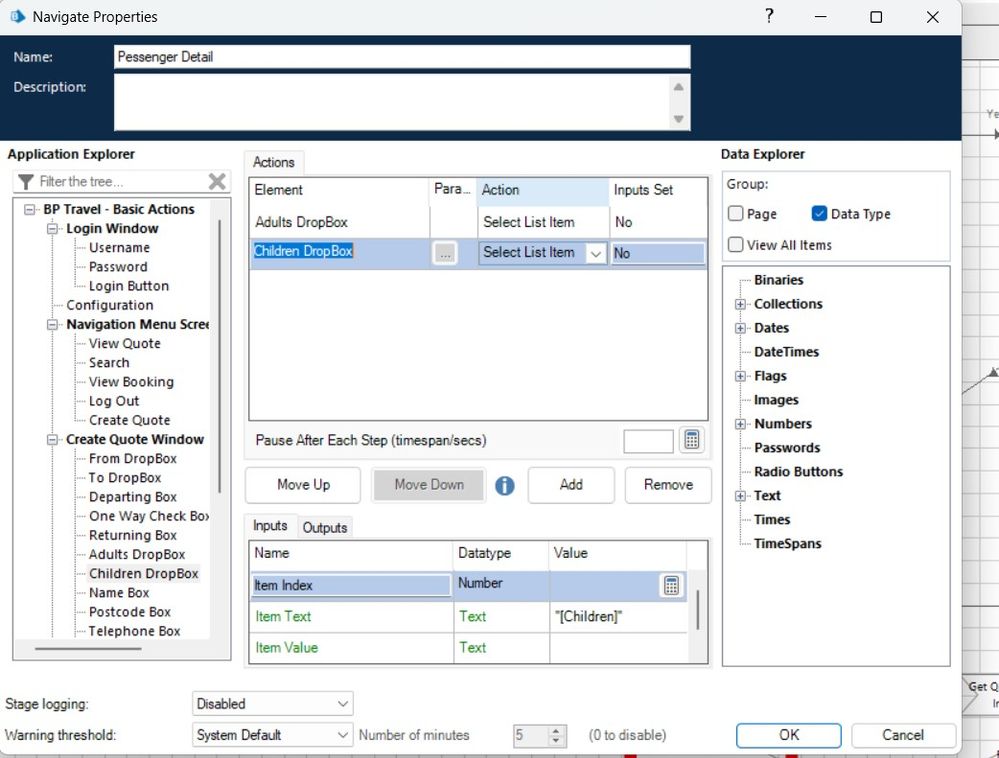
Task: Click the blue info icon beside Move Down
Action: click(x=505, y=486)
